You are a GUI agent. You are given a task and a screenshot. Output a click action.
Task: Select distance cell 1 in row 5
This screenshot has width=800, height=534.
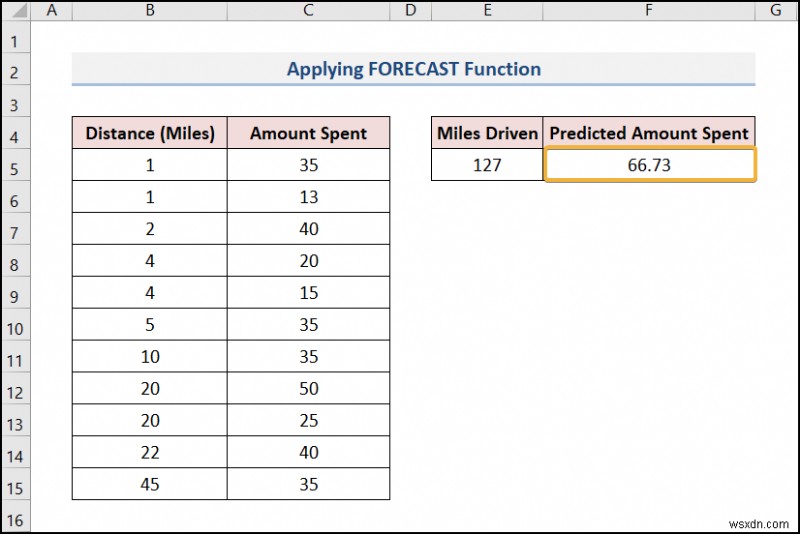[x=150, y=165]
